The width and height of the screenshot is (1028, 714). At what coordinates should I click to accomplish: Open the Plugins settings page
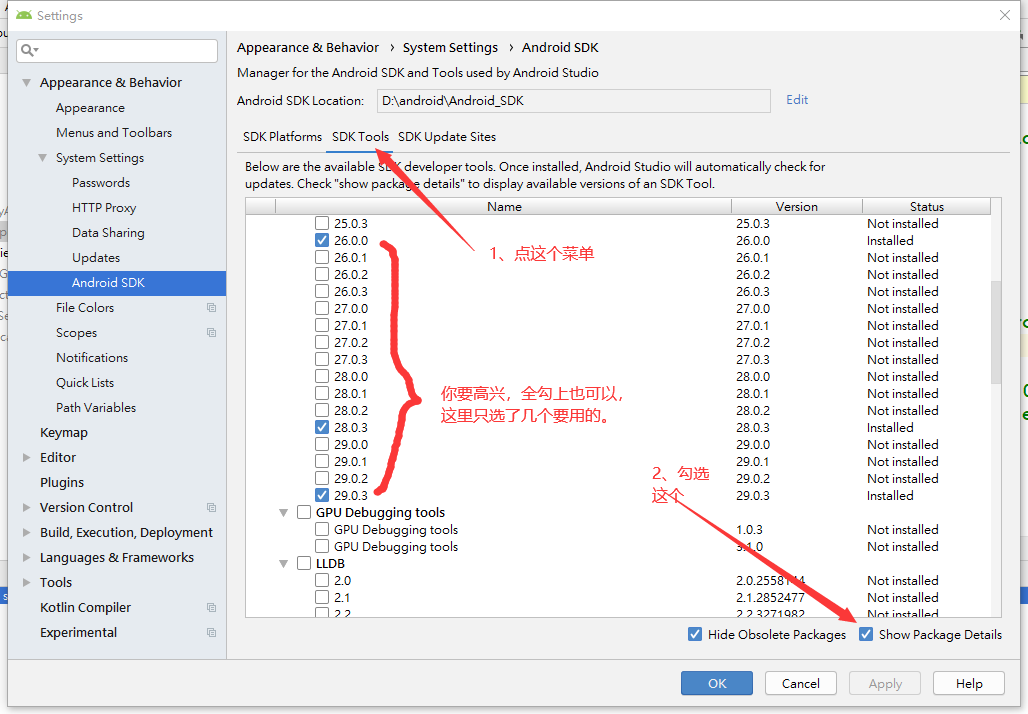point(62,483)
